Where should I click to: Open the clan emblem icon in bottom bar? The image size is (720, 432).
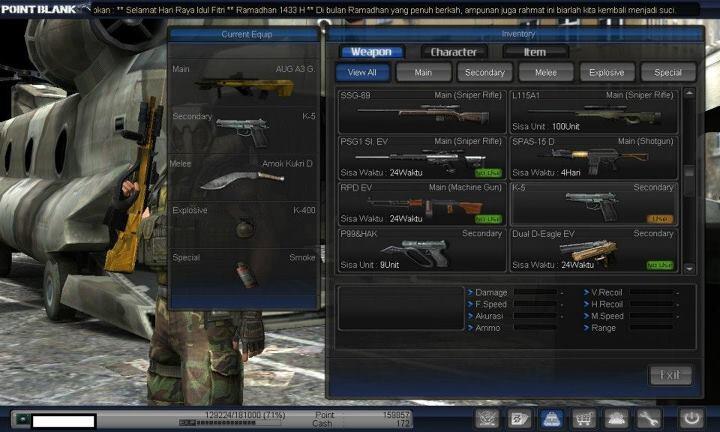pos(487,419)
